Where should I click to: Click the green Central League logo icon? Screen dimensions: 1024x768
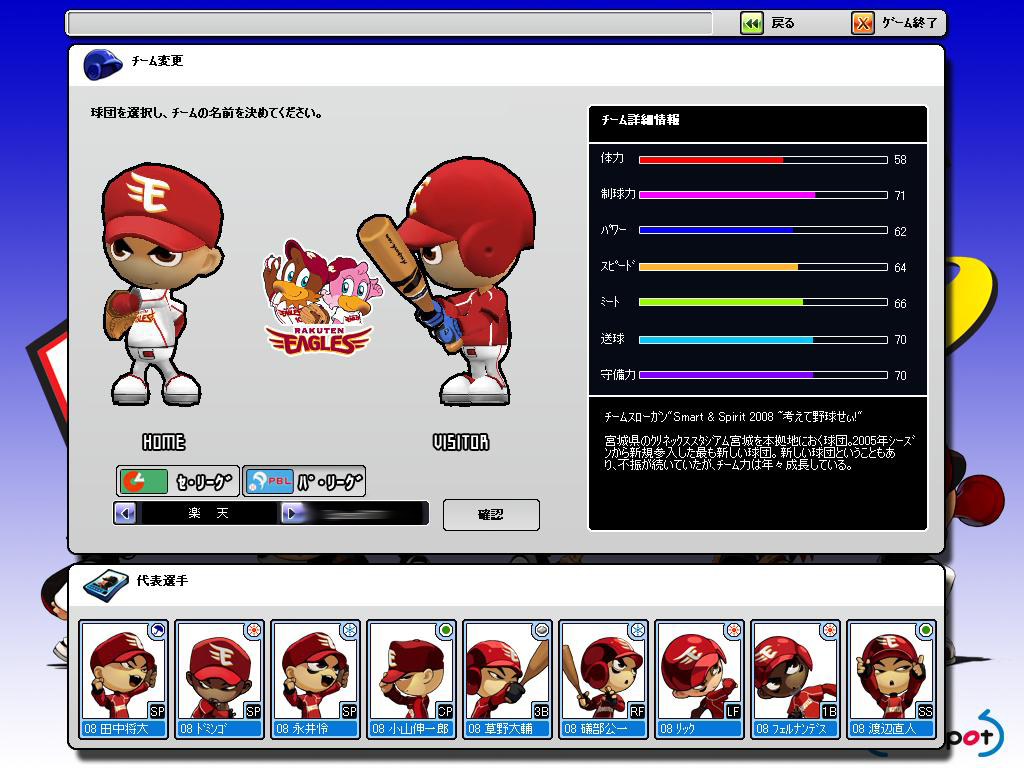point(144,482)
